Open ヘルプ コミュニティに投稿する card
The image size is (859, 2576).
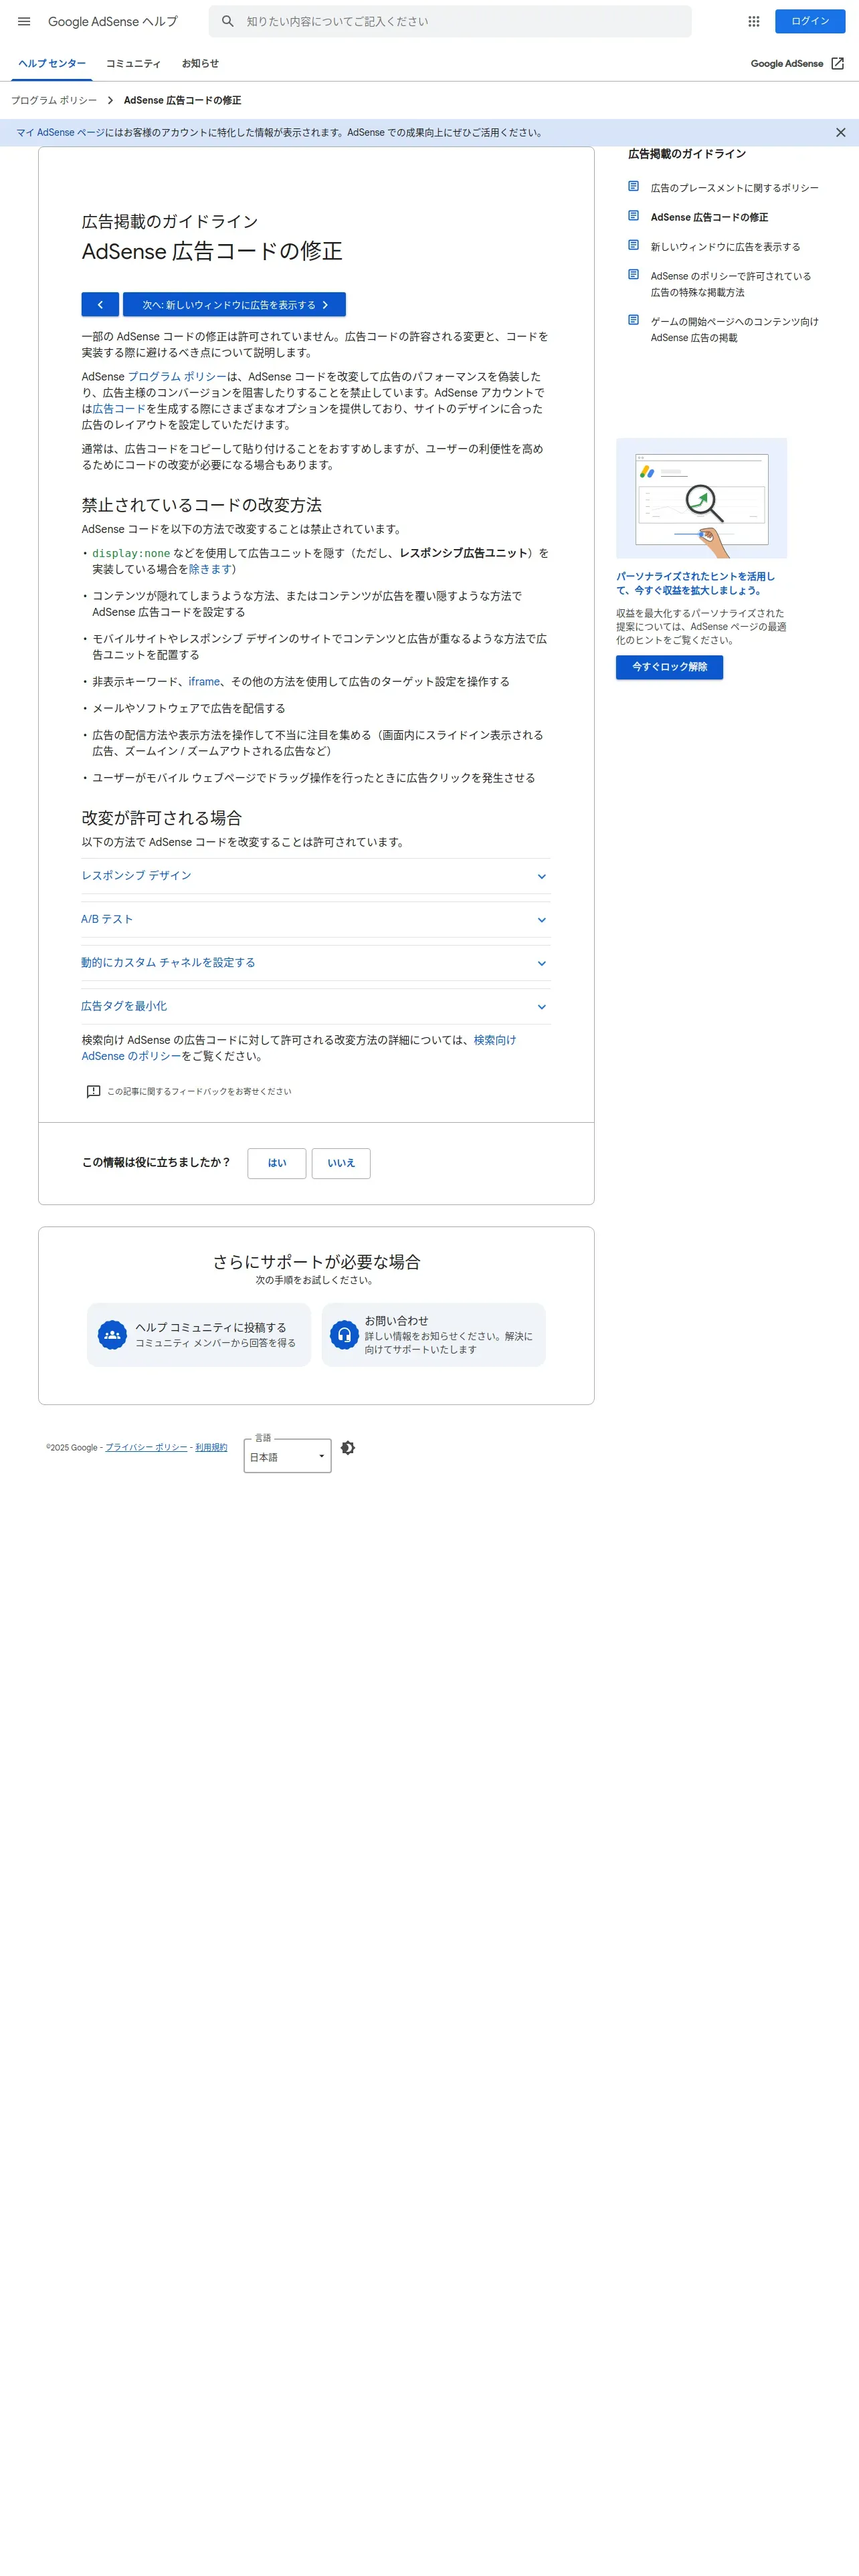coord(199,1334)
